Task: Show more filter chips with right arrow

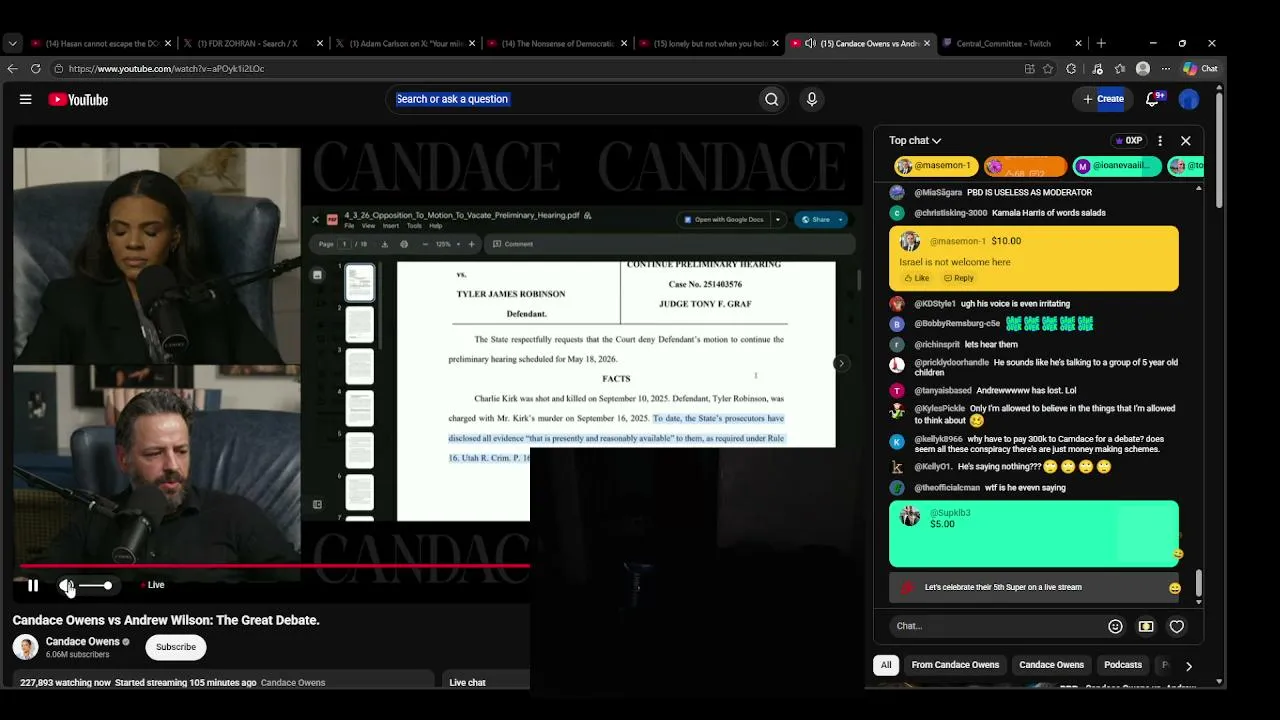Action: (1188, 666)
